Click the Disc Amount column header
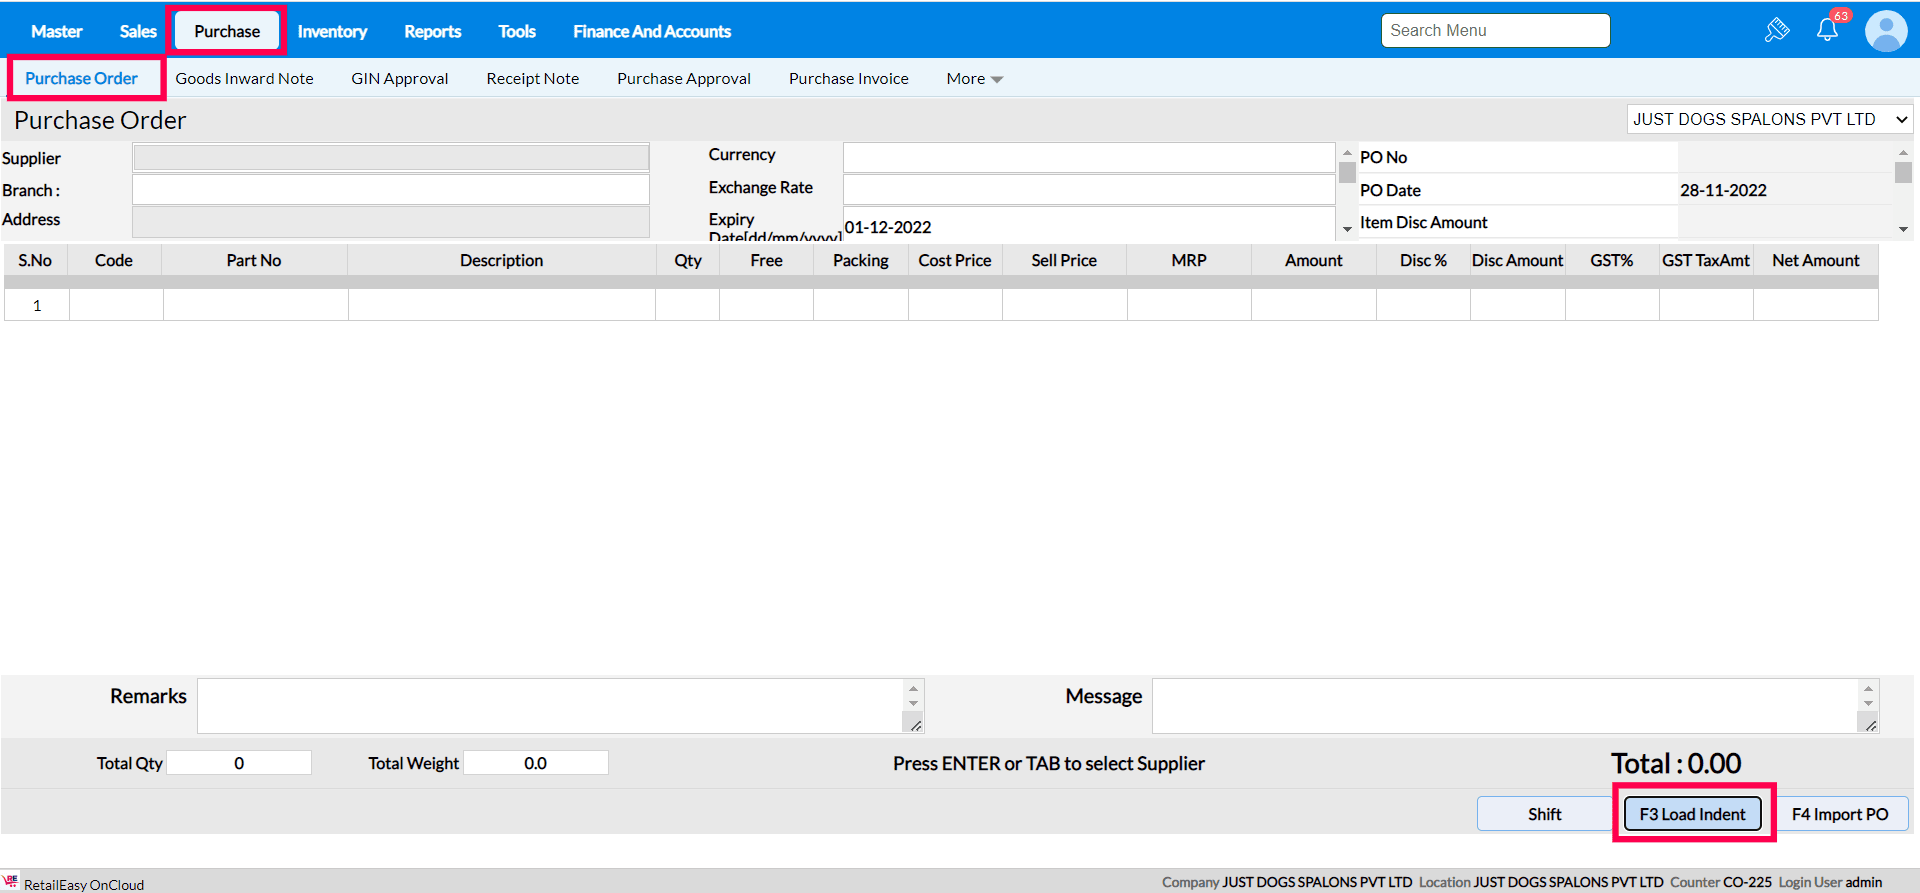The image size is (1920, 893). 1517,260
